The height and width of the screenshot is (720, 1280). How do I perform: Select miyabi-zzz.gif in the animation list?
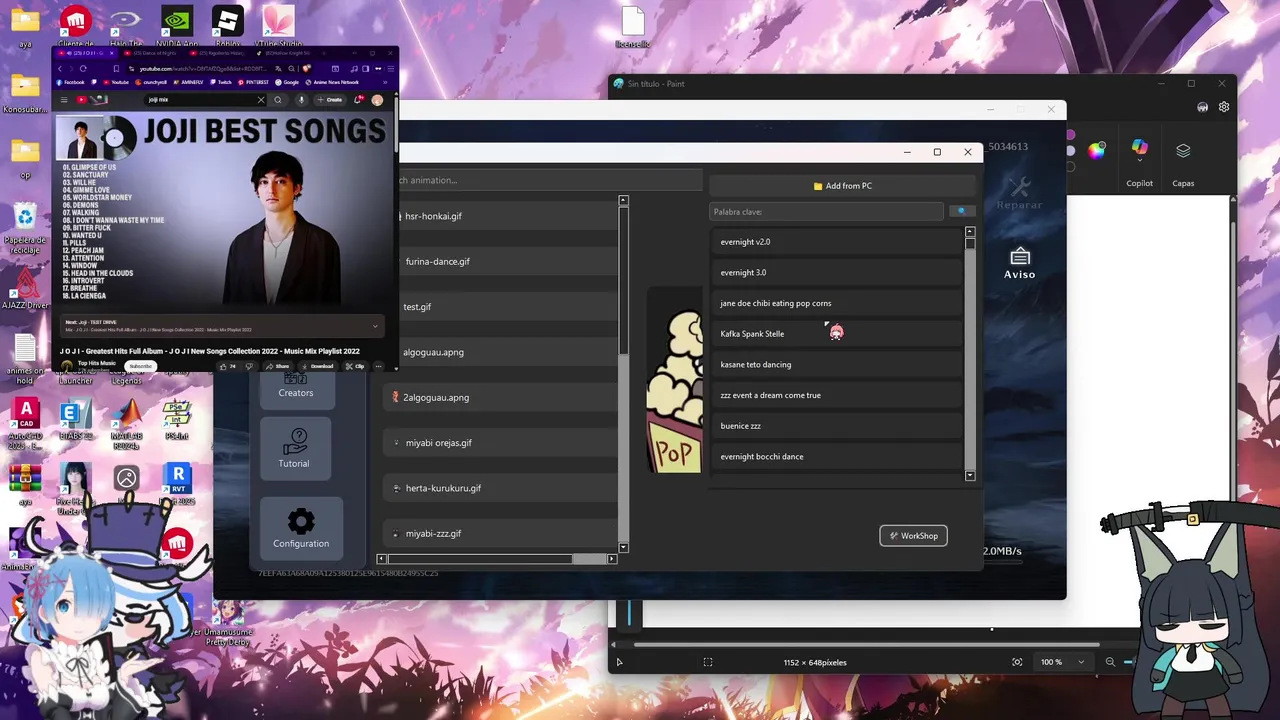[x=500, y=533]
